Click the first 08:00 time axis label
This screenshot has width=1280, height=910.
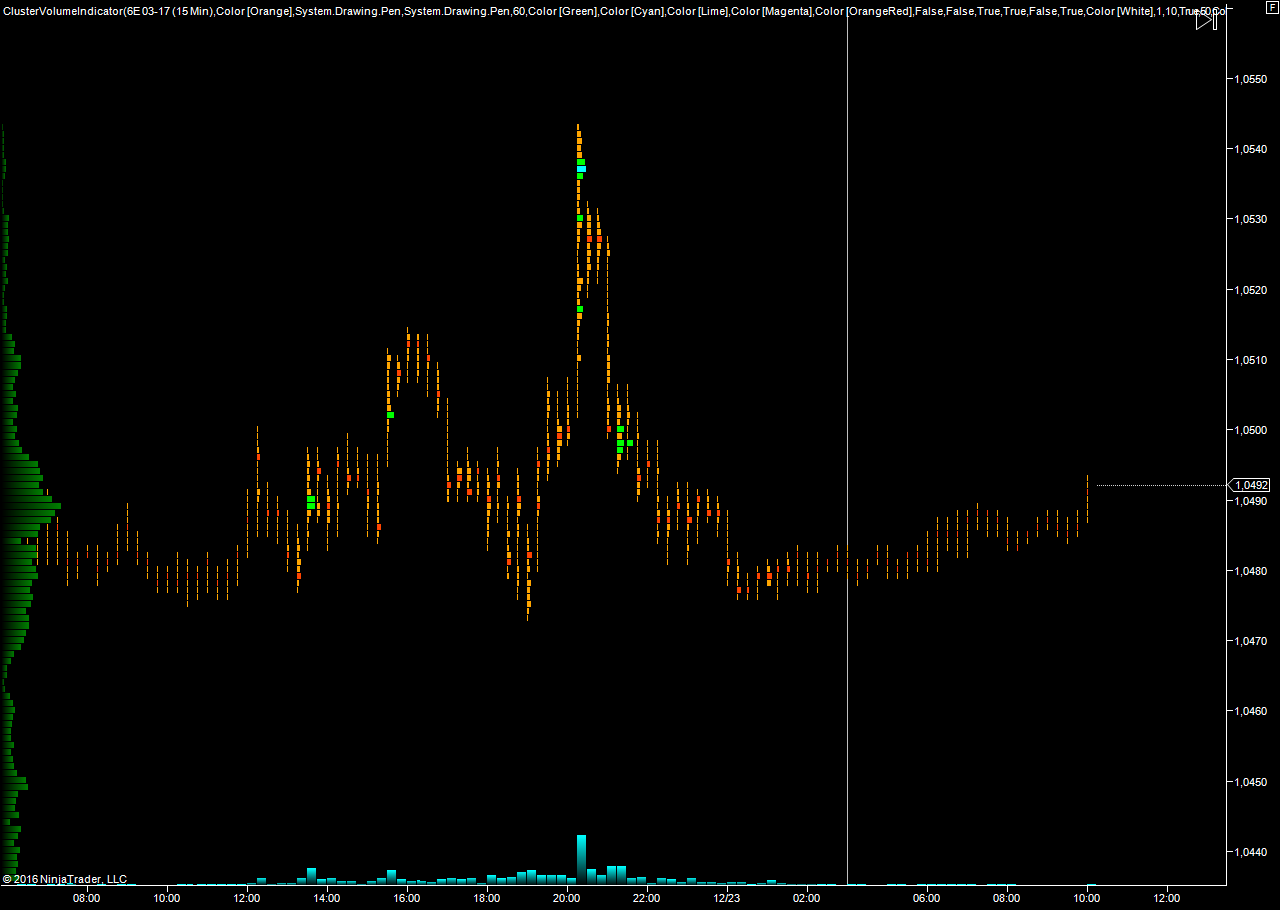coord(87,898)
